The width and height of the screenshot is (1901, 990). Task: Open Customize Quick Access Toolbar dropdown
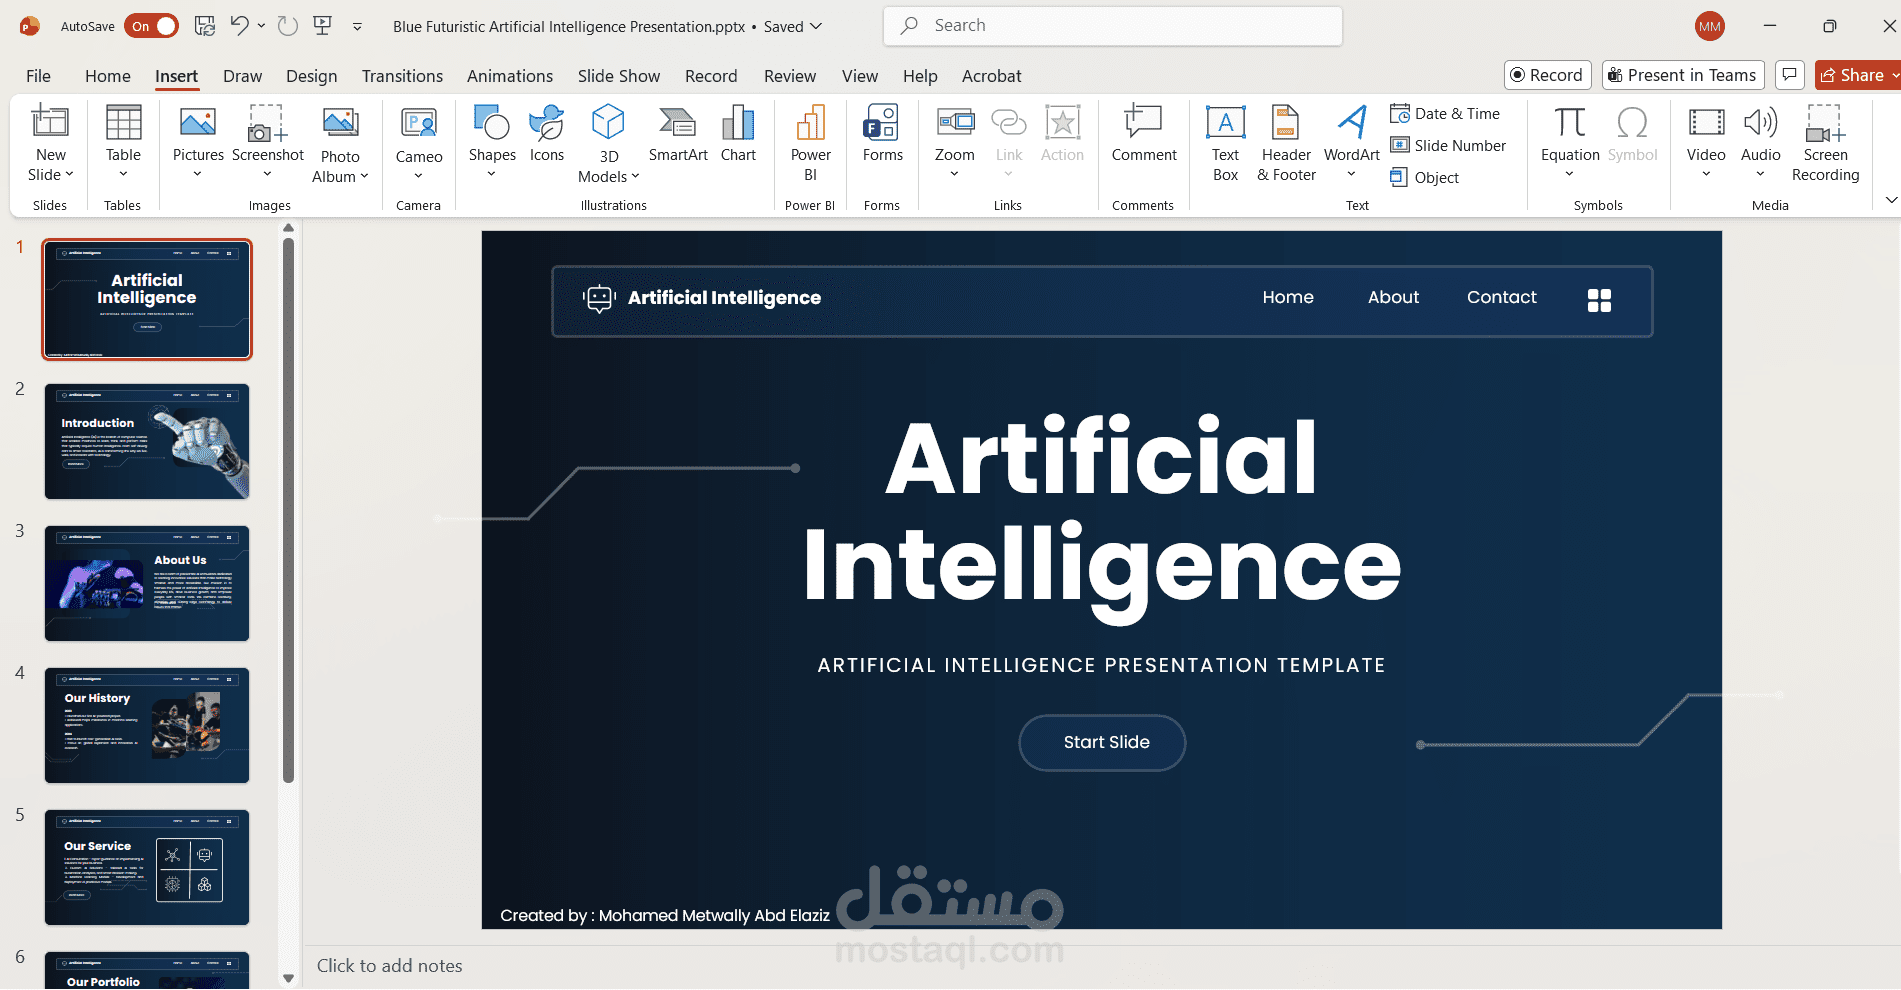357,27
